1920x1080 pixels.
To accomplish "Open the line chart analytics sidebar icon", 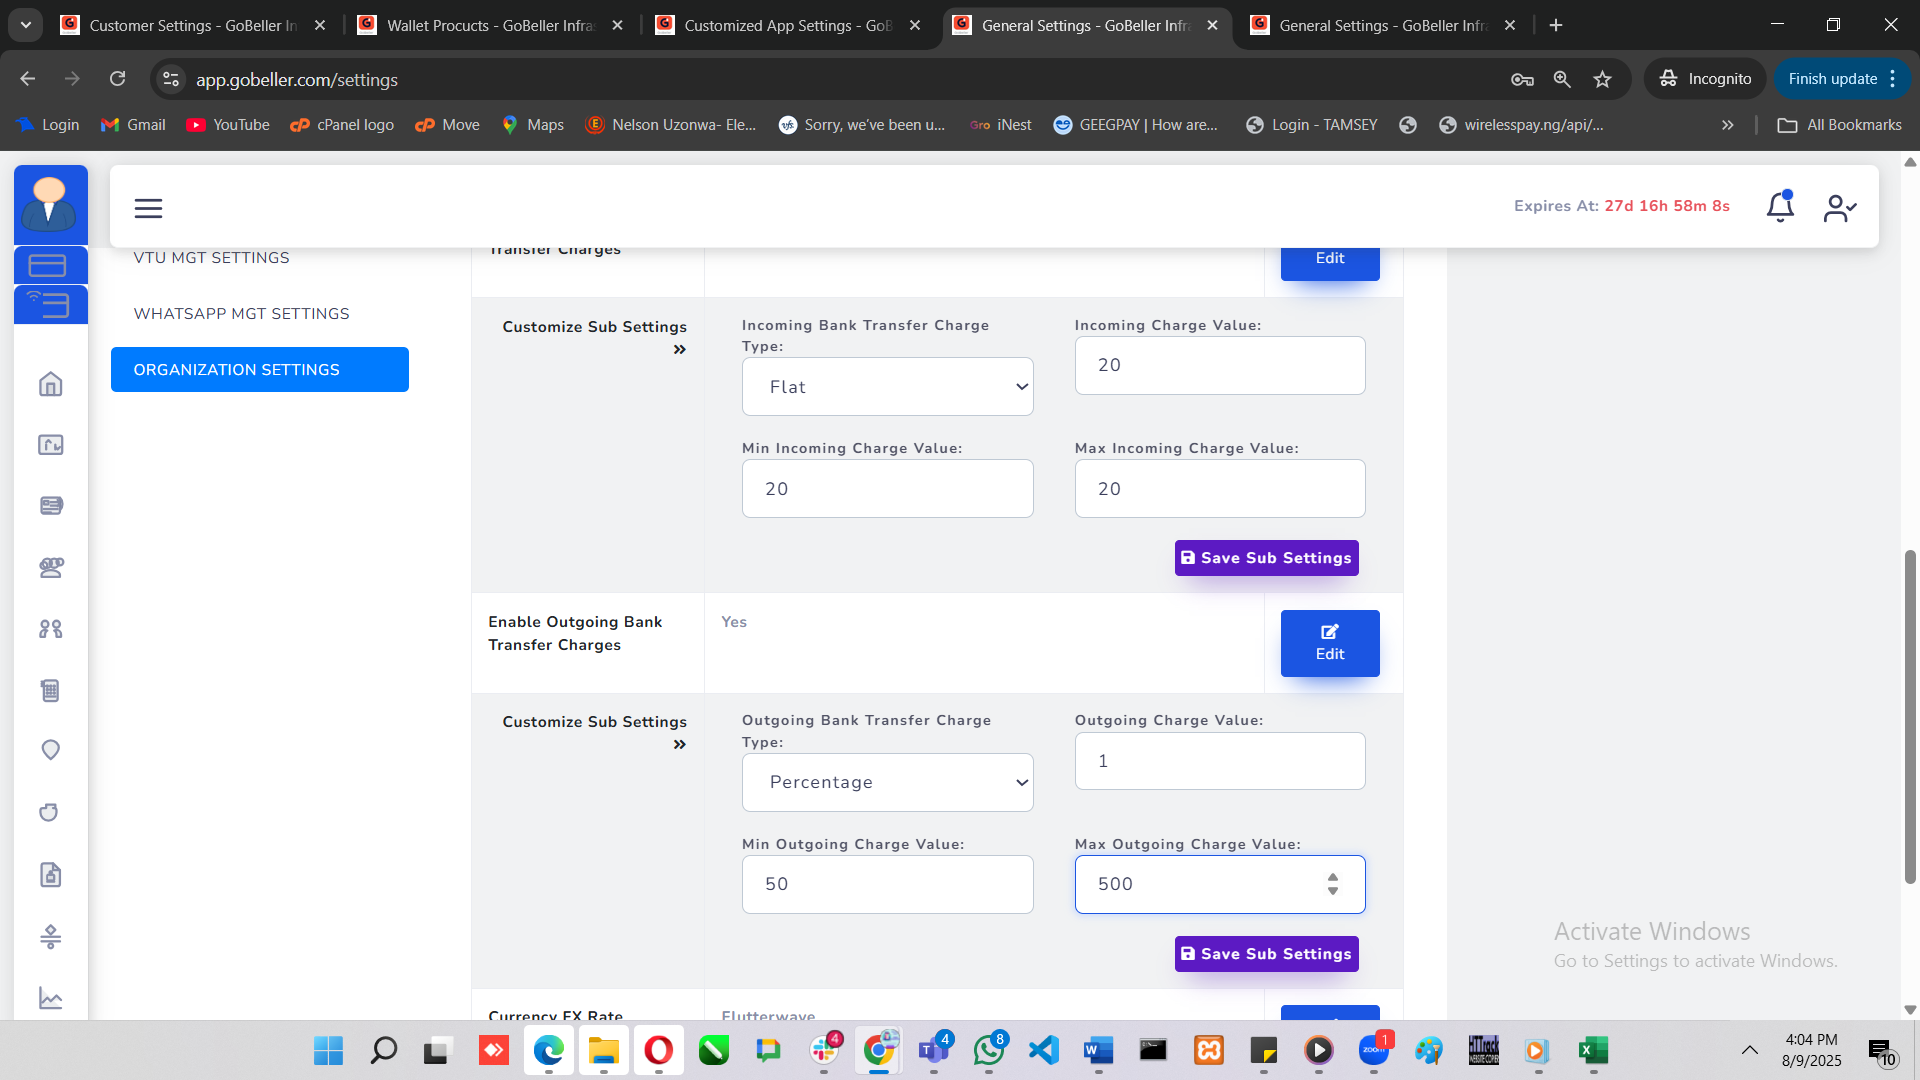I will [x=51, y=998].
